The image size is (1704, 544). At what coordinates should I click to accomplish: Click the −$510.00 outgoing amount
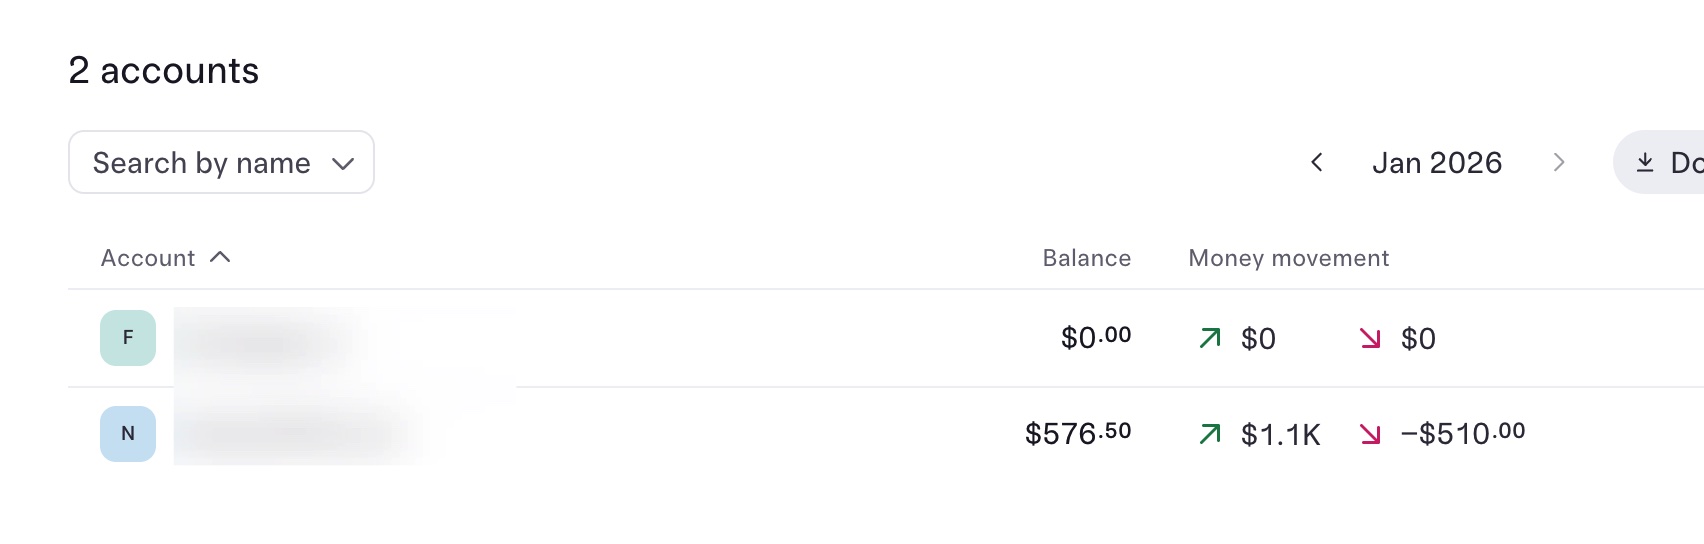pyautogui.click(x=1462, y=434)
